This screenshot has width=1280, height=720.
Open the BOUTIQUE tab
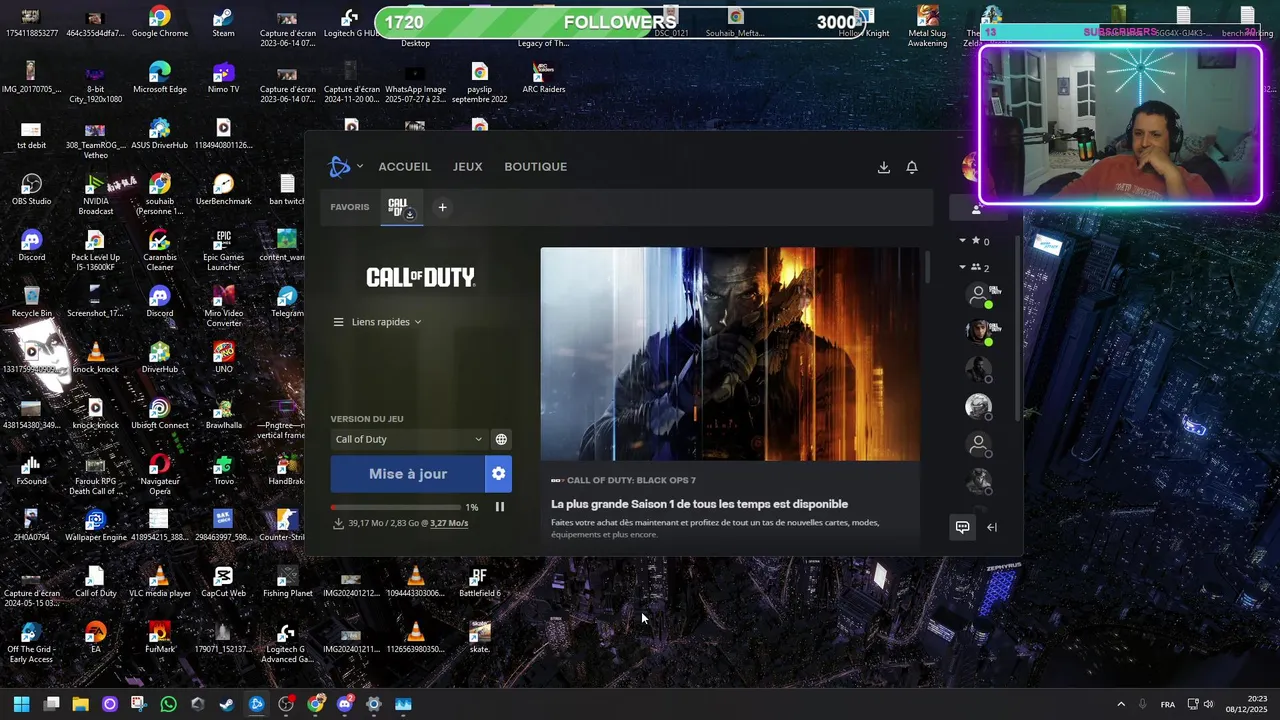coord(536,167)
